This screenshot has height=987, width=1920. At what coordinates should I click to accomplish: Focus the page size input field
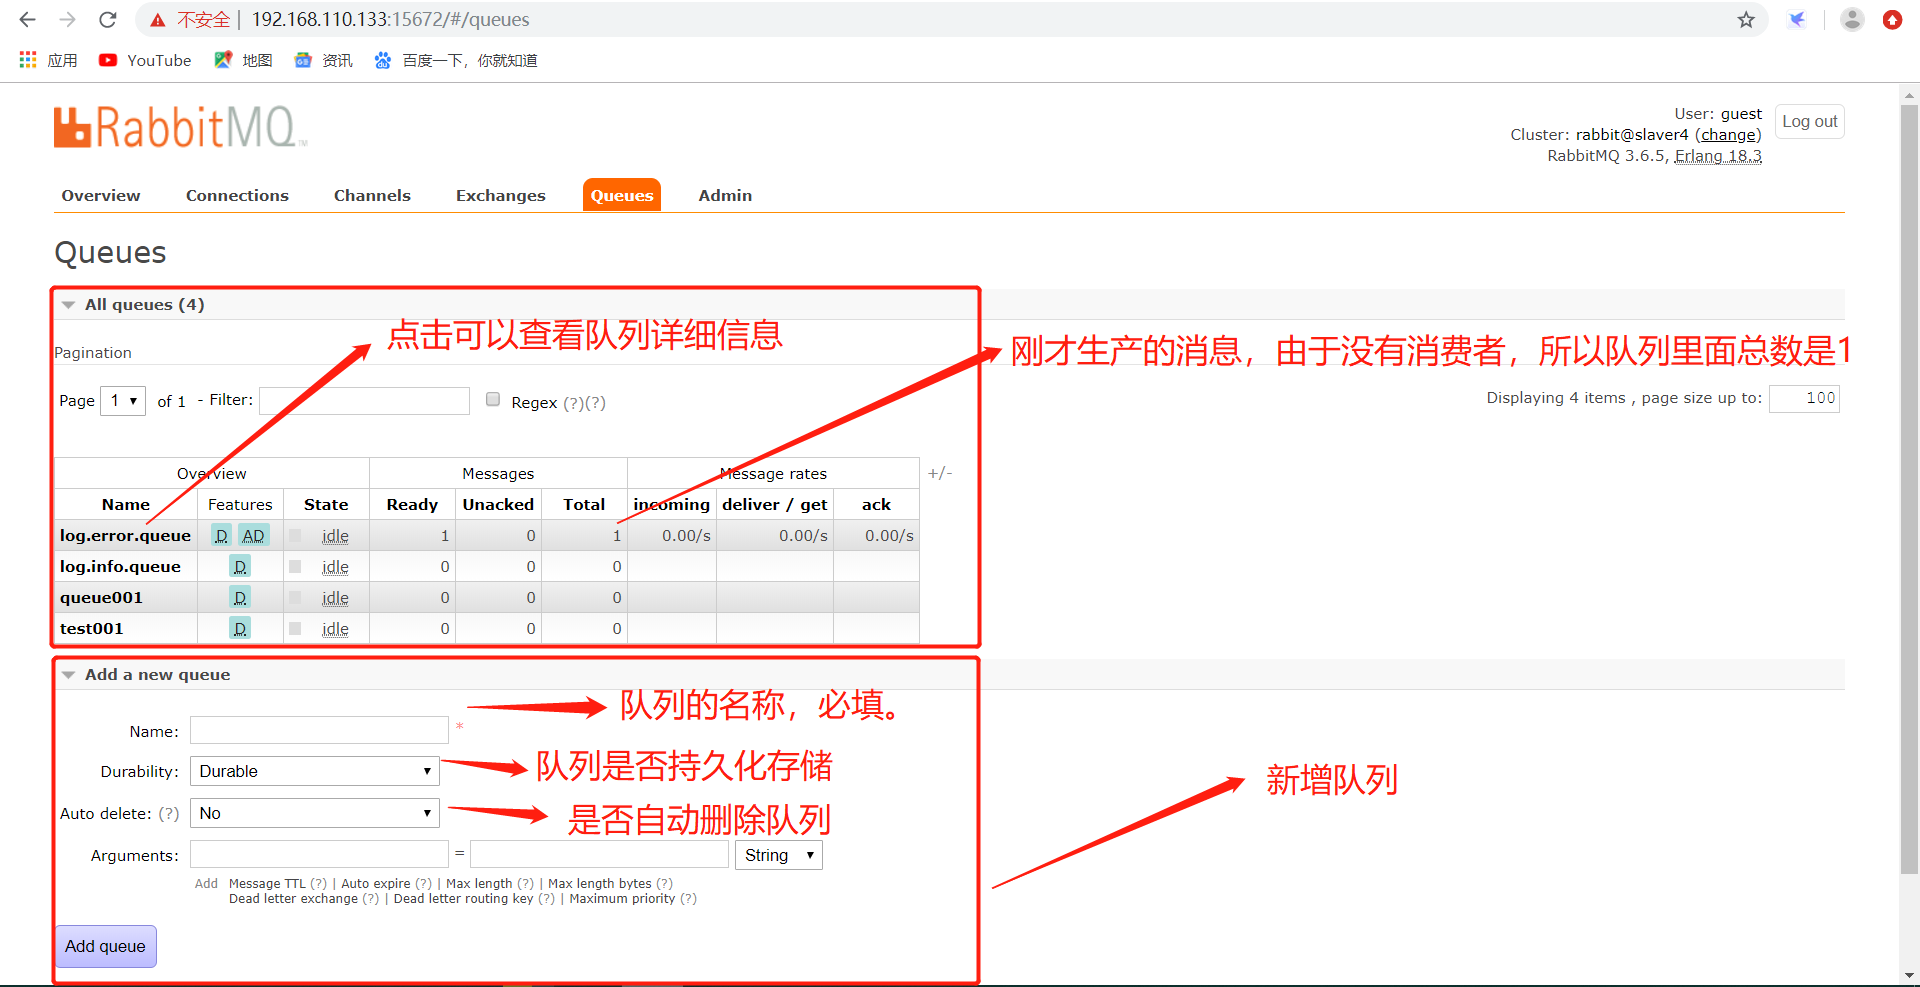(1804, 398)
